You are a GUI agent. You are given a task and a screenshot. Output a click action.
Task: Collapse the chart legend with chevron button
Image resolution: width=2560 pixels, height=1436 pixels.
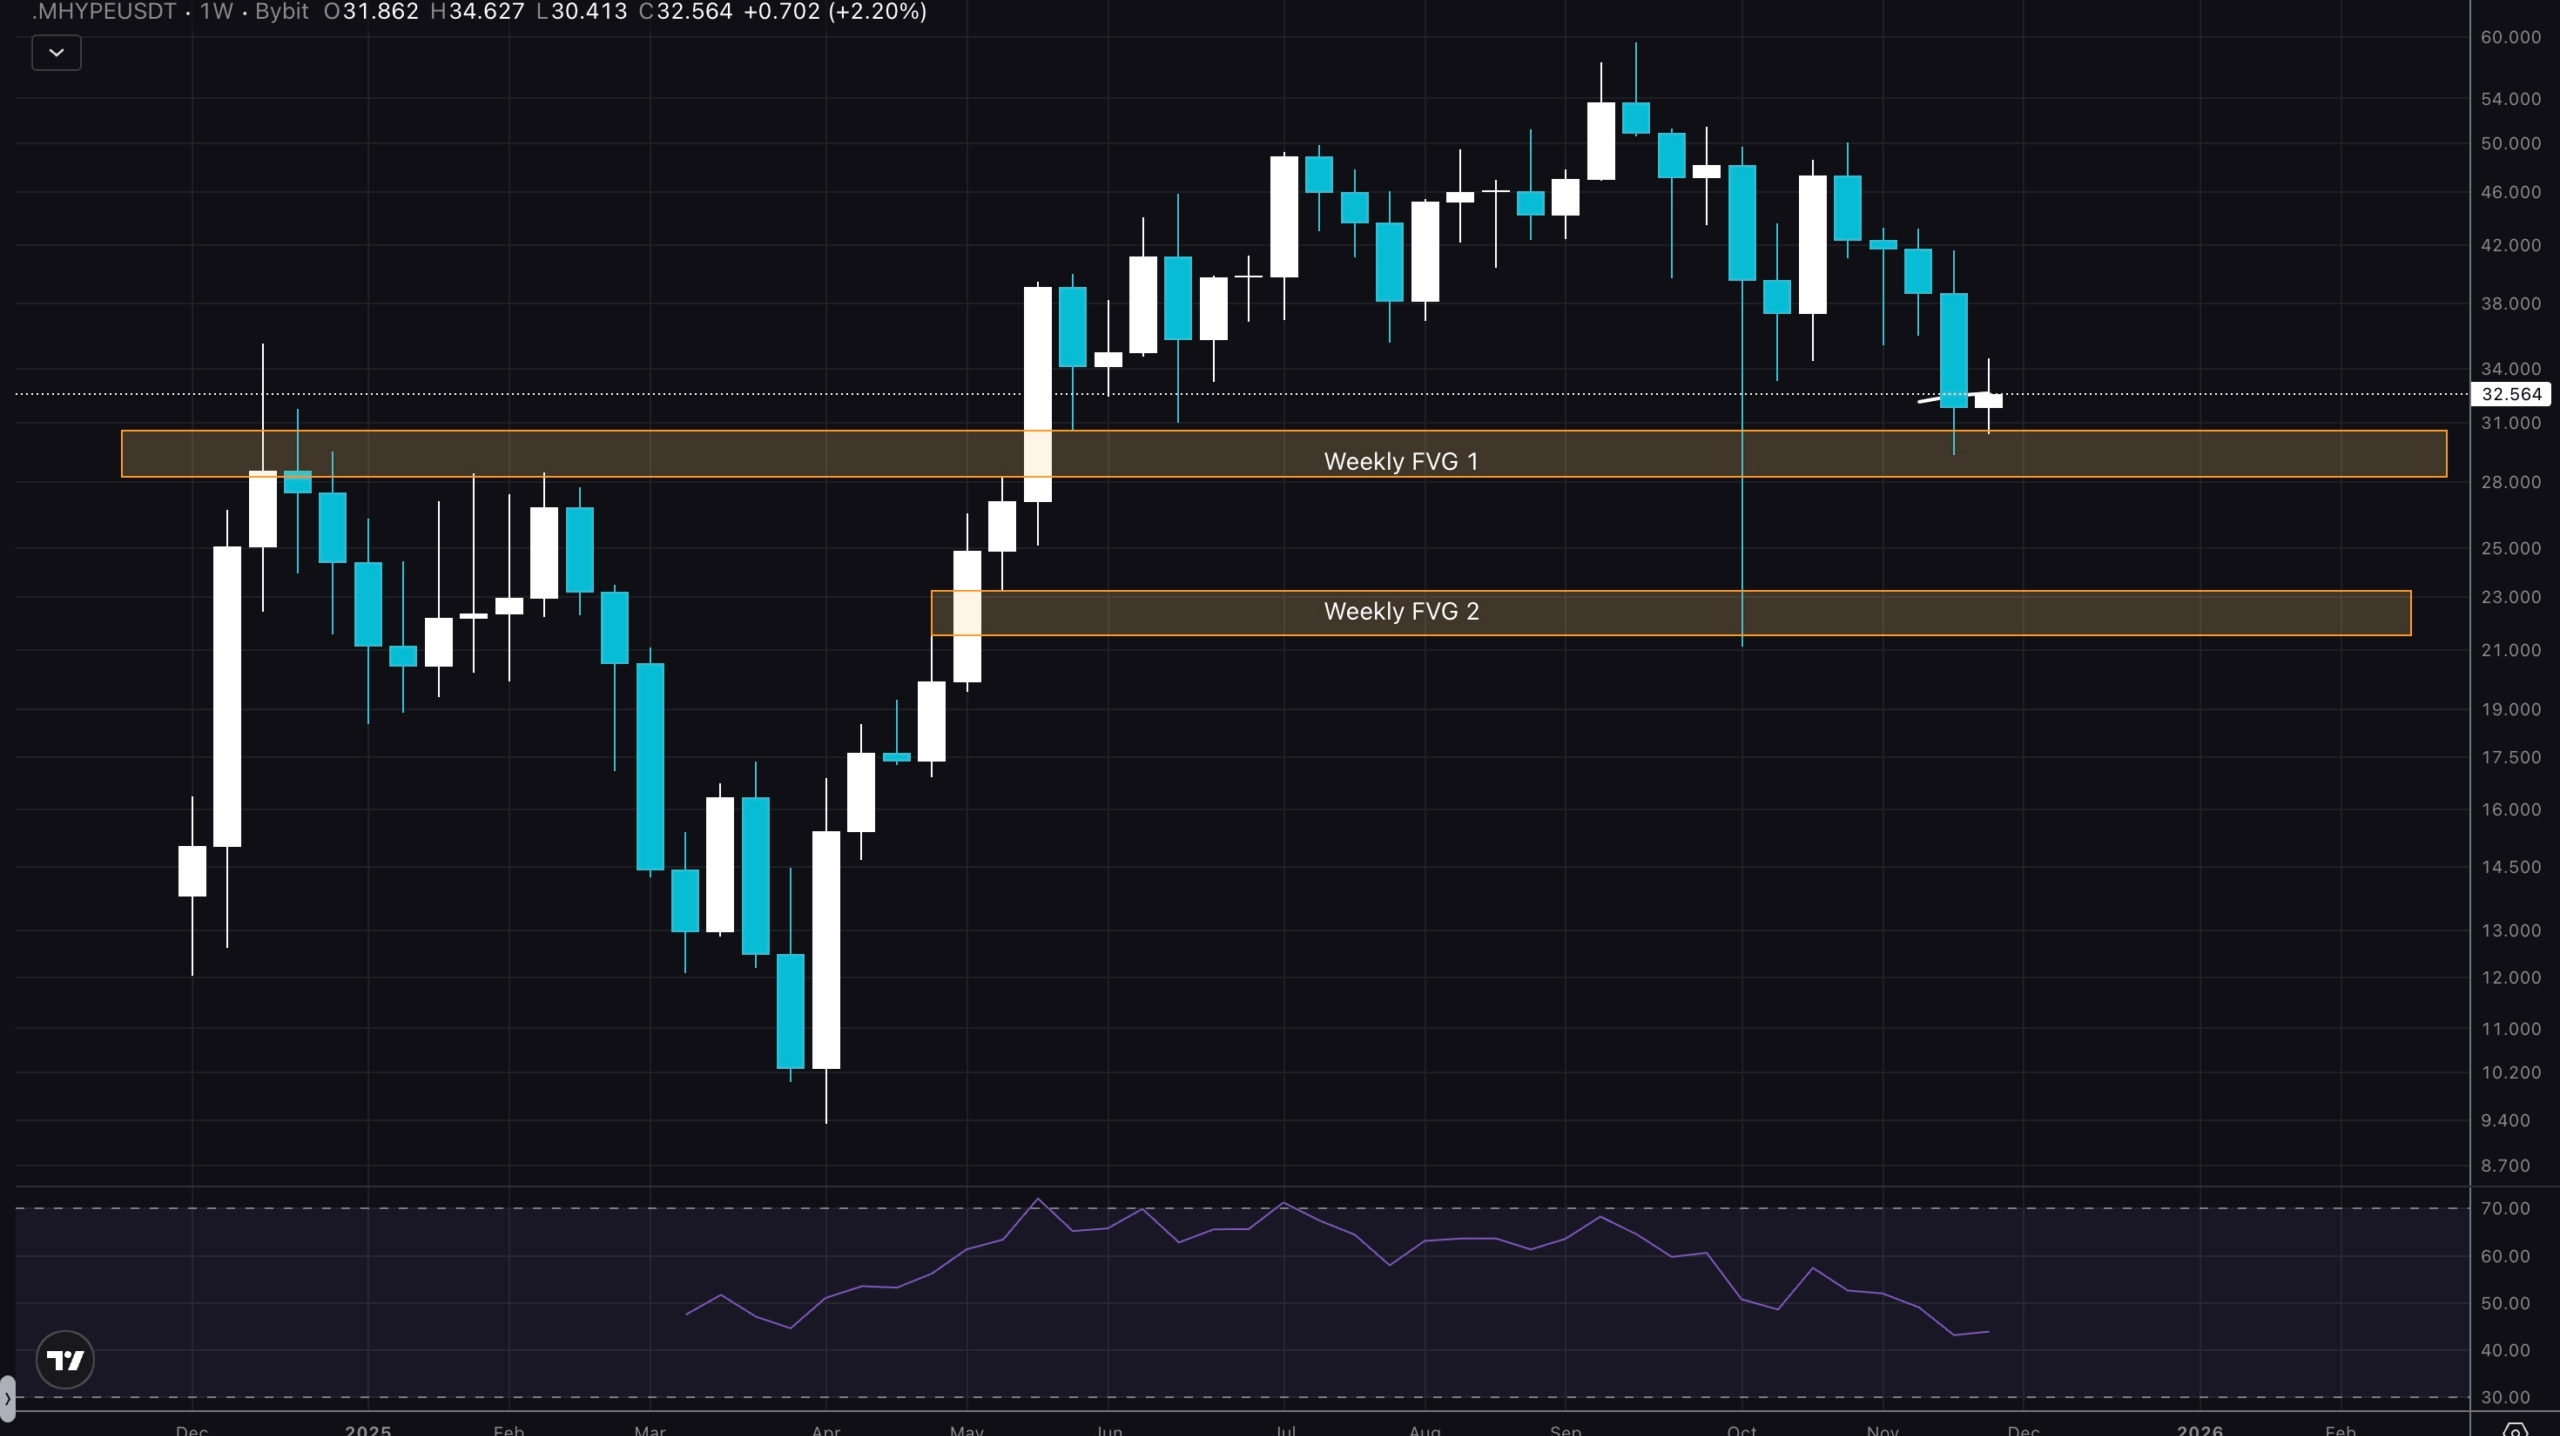(x=56, y=53)
